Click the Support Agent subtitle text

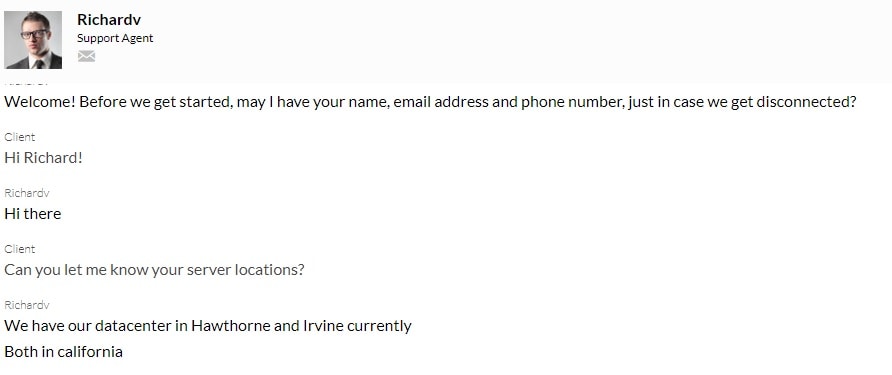coord(115,38)
